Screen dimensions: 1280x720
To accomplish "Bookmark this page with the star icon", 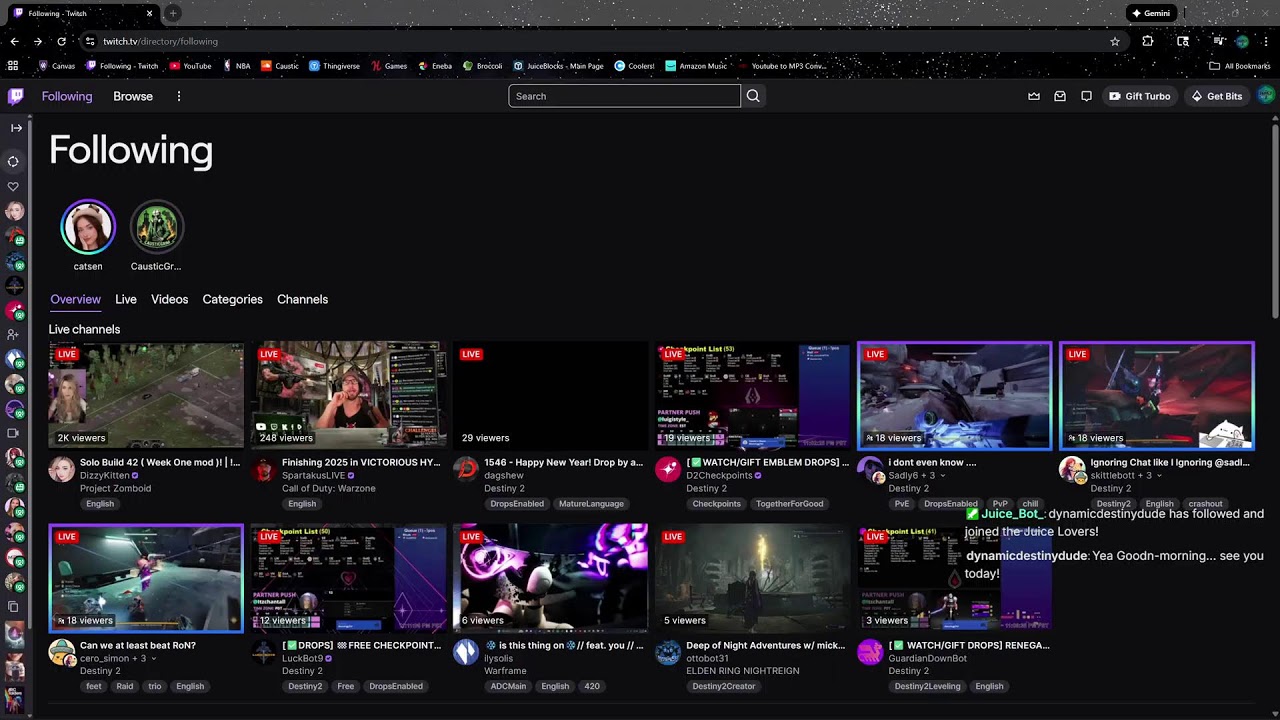I will (1115, 41).
